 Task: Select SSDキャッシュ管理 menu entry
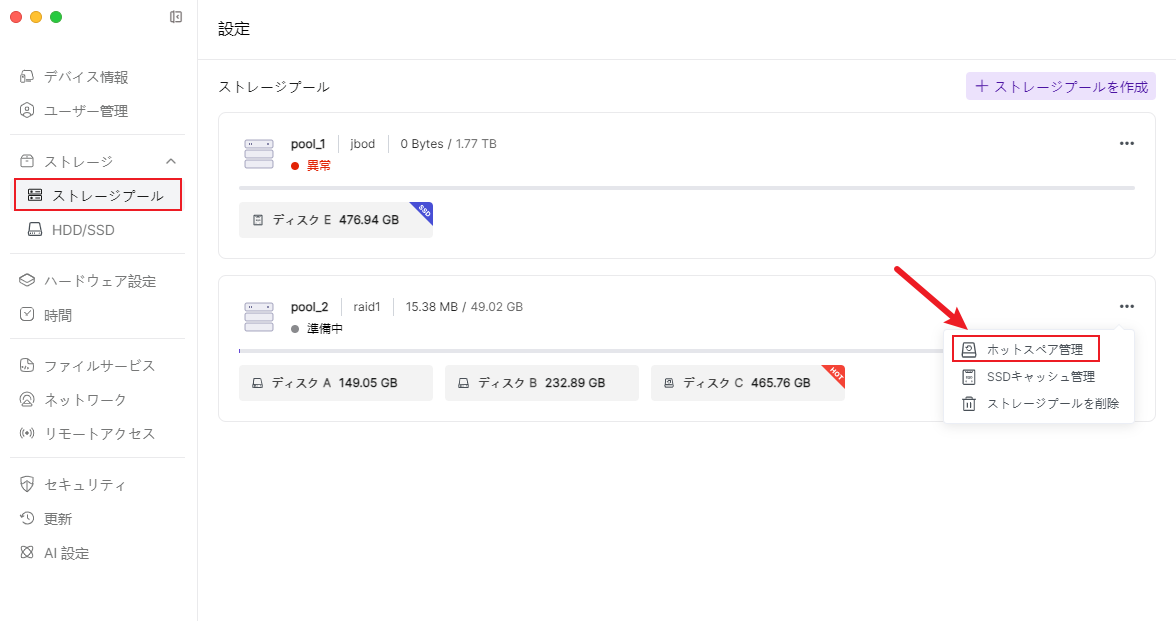1040,377
